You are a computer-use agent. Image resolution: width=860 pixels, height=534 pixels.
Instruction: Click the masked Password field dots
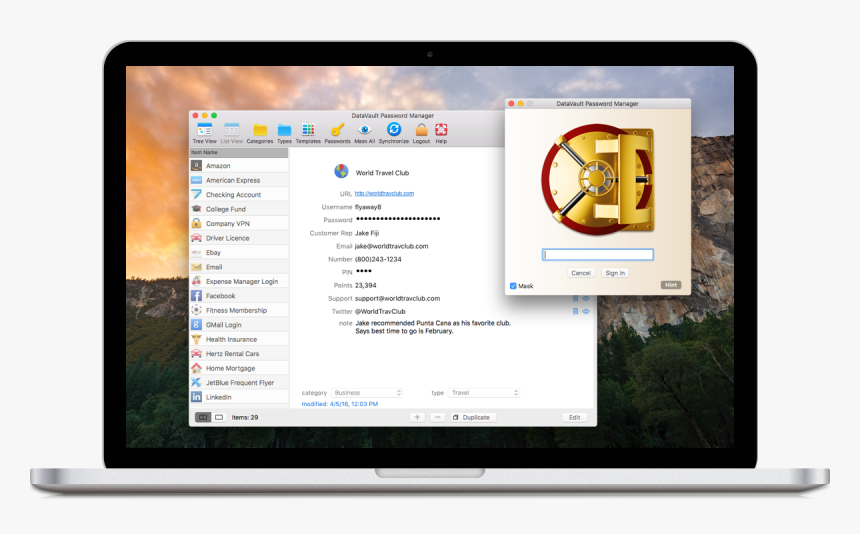[x=398, y=219]
